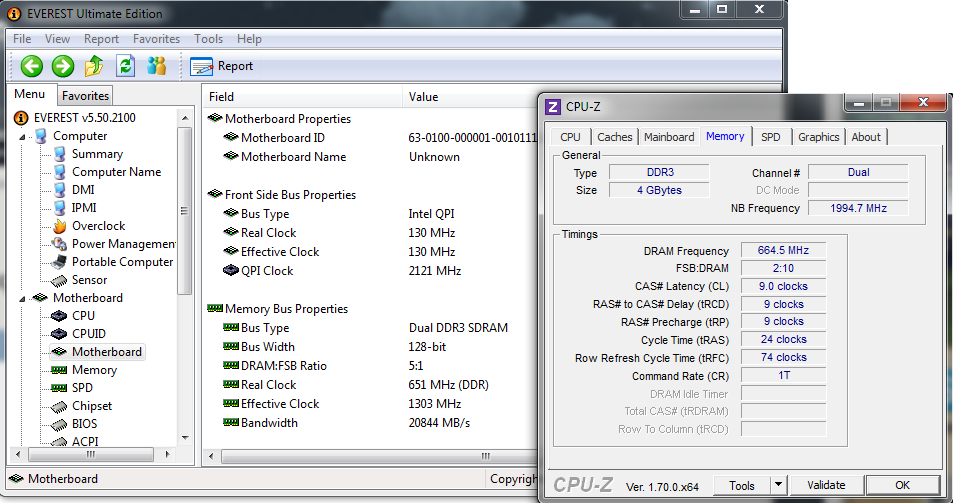This screenshot has width=953, height=503.
Task: Click the green Back arrow in EVEREST toolbar
Action: pyautogui.click(x=32, y=66)
